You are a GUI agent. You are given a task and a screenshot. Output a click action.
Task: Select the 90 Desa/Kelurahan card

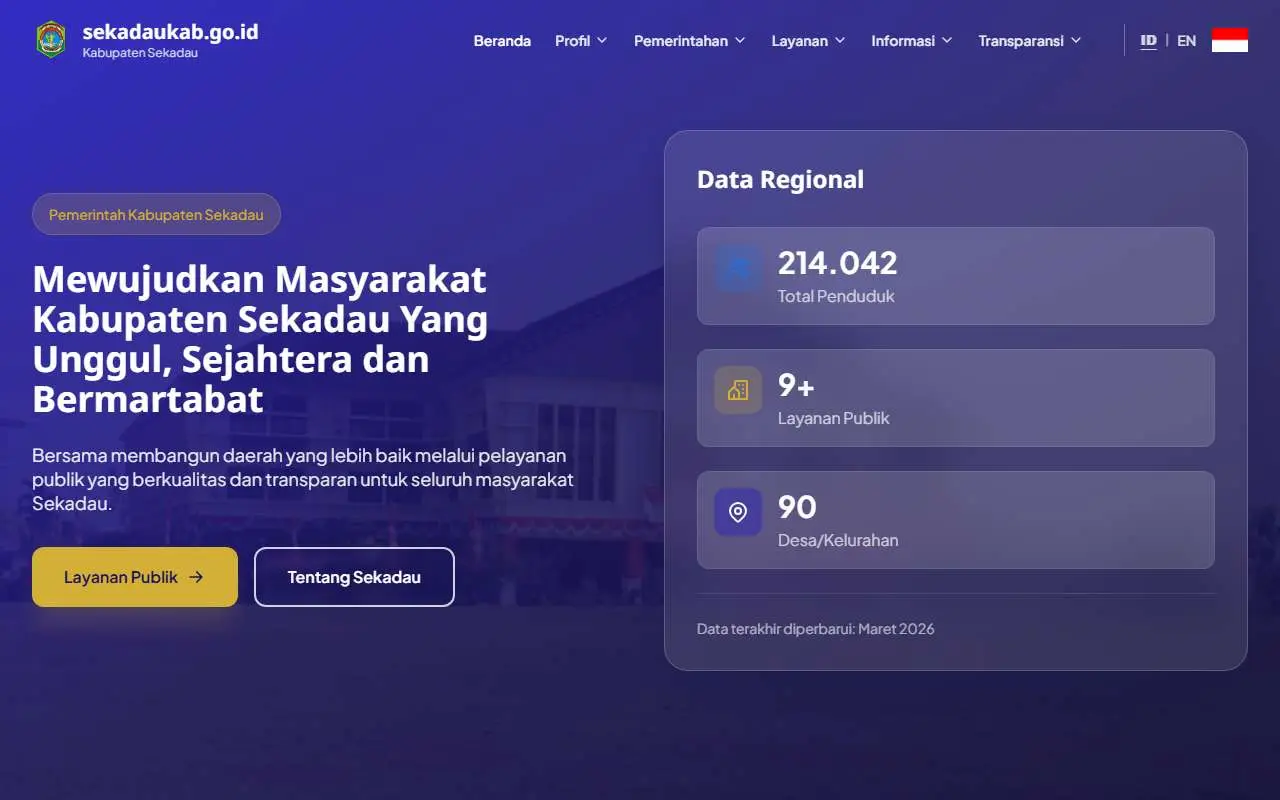956,520
